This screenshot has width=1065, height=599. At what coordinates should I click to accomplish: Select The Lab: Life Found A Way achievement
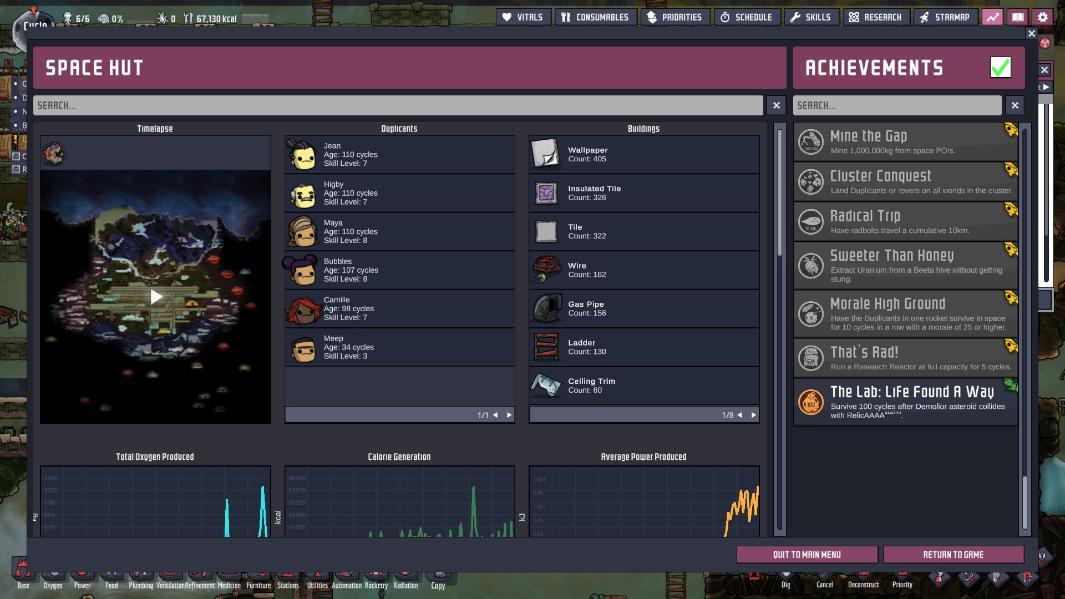(905, 402)
